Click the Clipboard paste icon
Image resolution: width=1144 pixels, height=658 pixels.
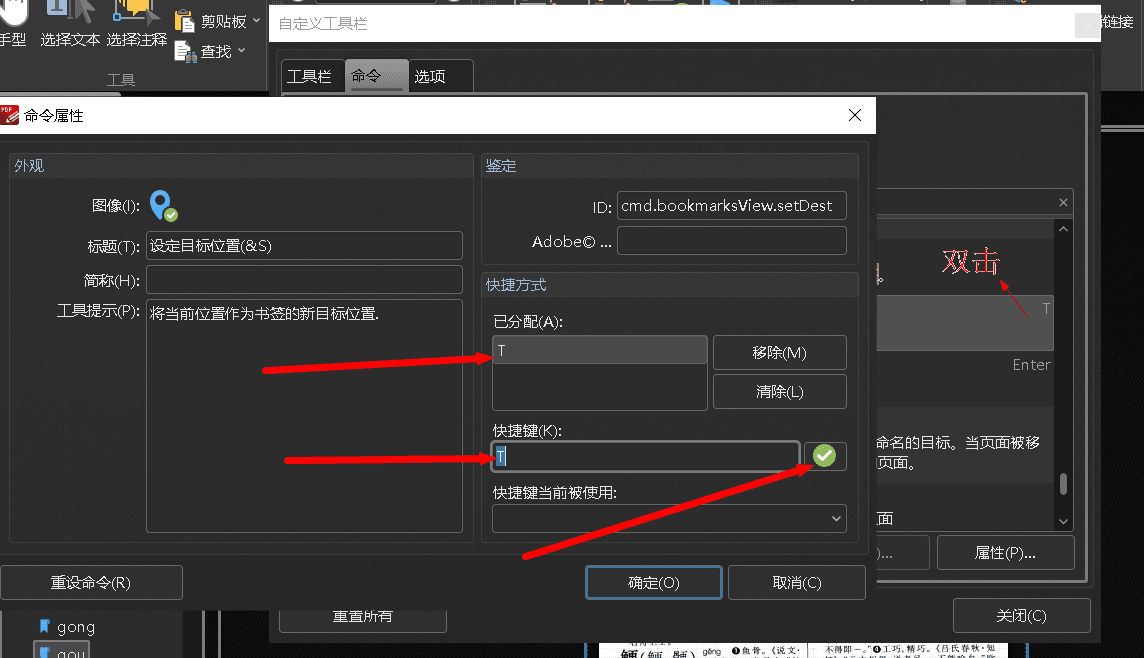(184, 21)
